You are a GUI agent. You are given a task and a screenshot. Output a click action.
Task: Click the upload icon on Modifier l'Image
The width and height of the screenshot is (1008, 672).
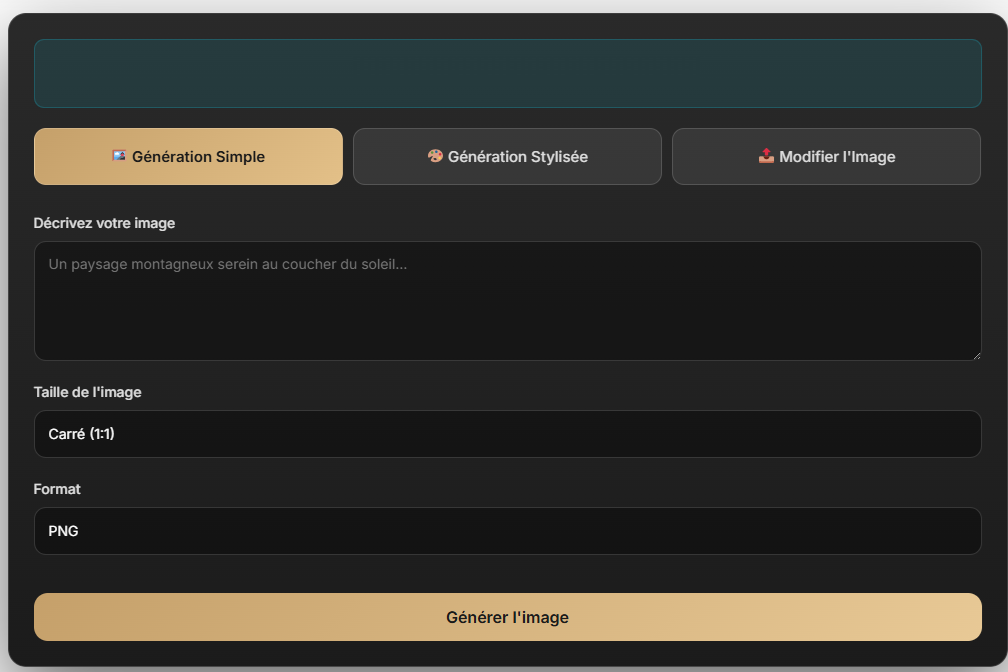coord(766,156)
